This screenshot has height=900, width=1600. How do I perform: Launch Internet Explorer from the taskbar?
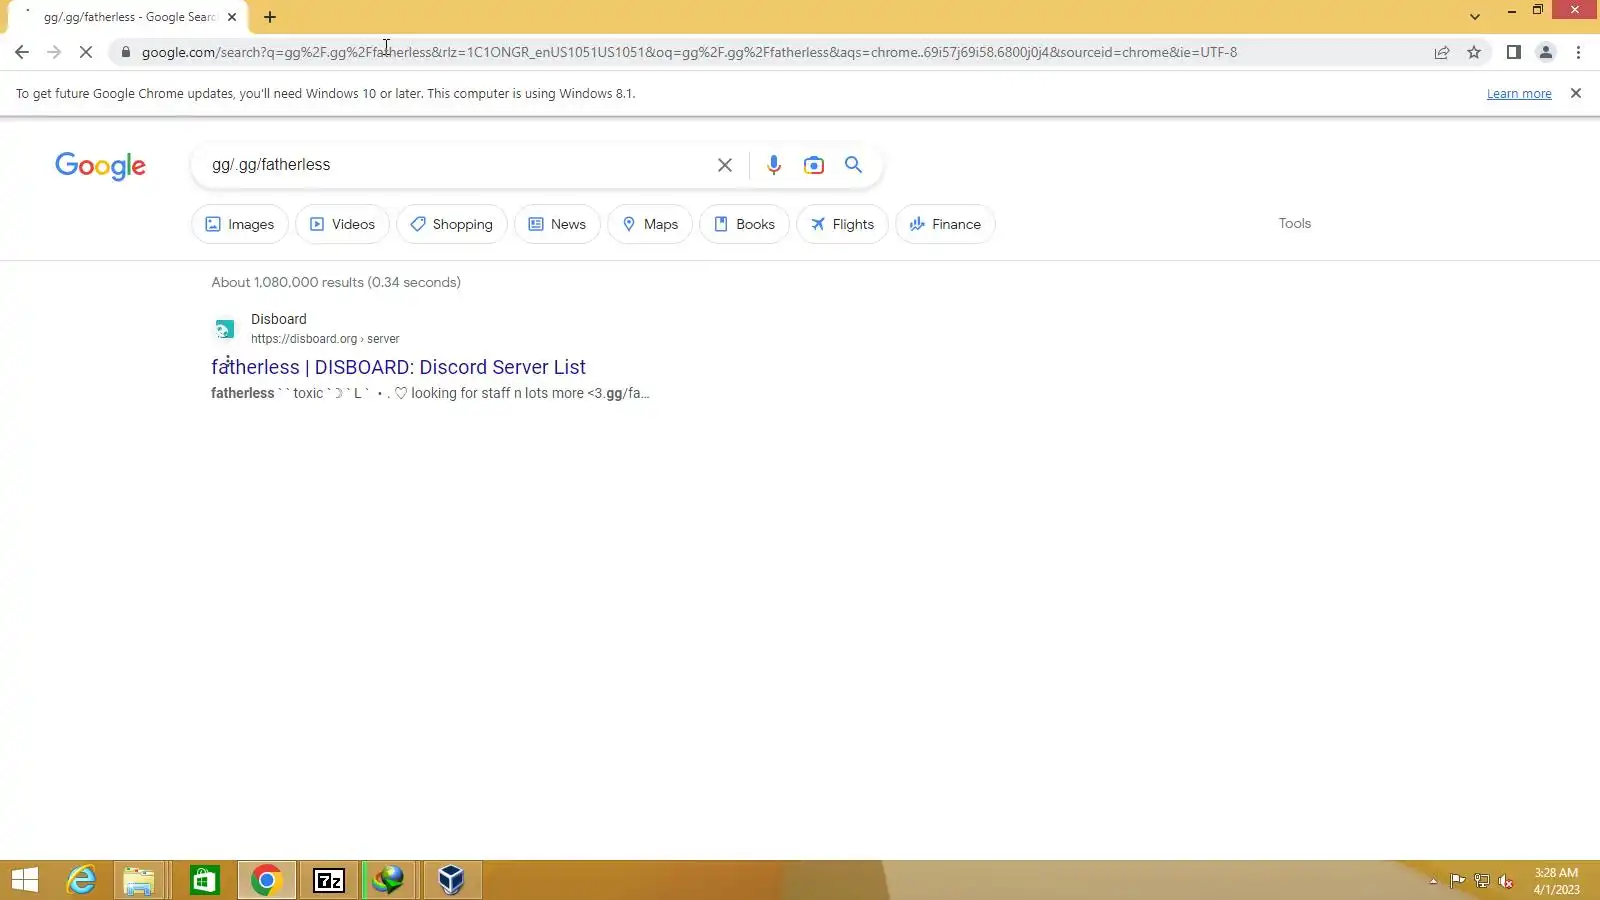[81, 880]
